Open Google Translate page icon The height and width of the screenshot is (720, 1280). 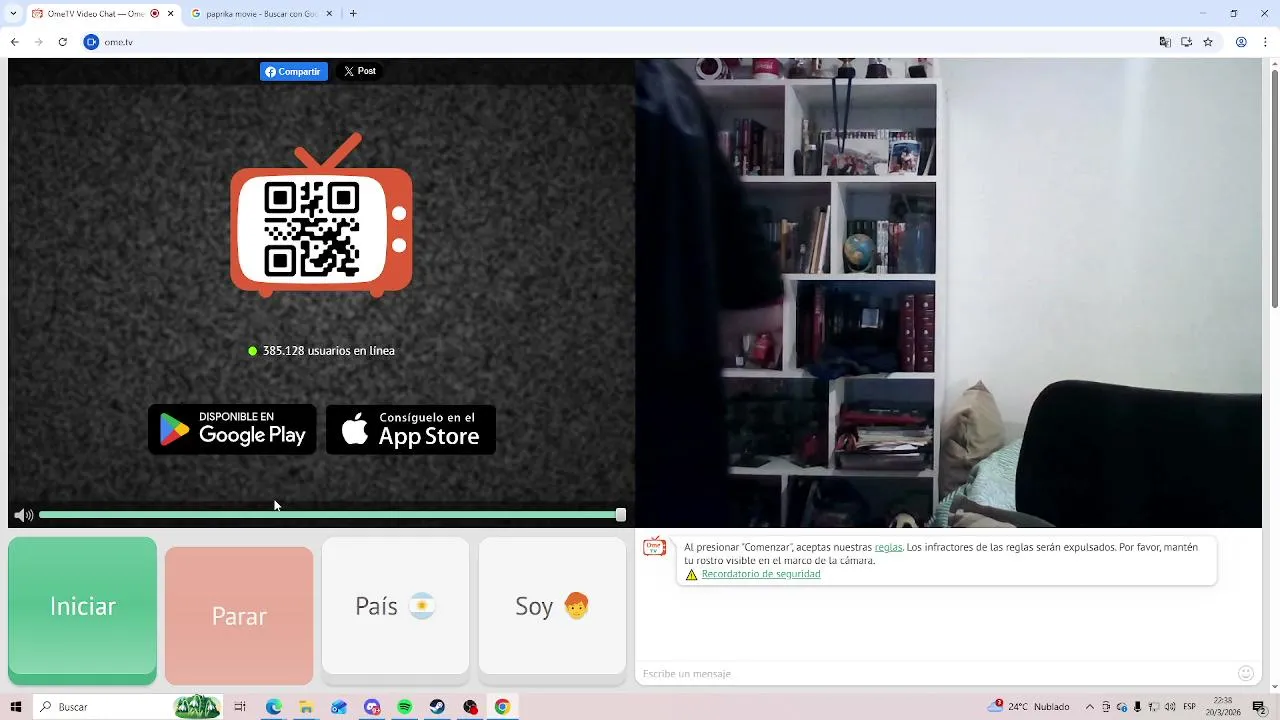(x=1165, y=42)
